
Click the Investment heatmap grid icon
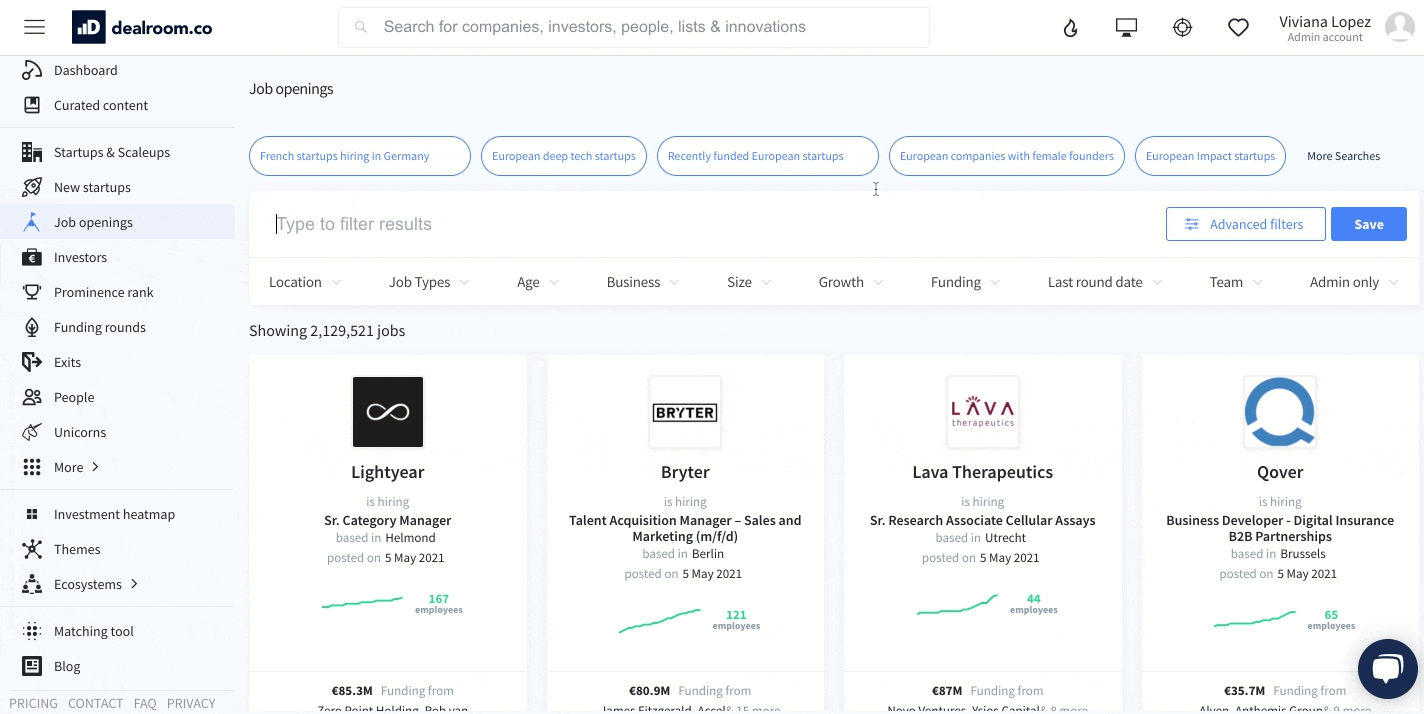(x=32, y=514)
